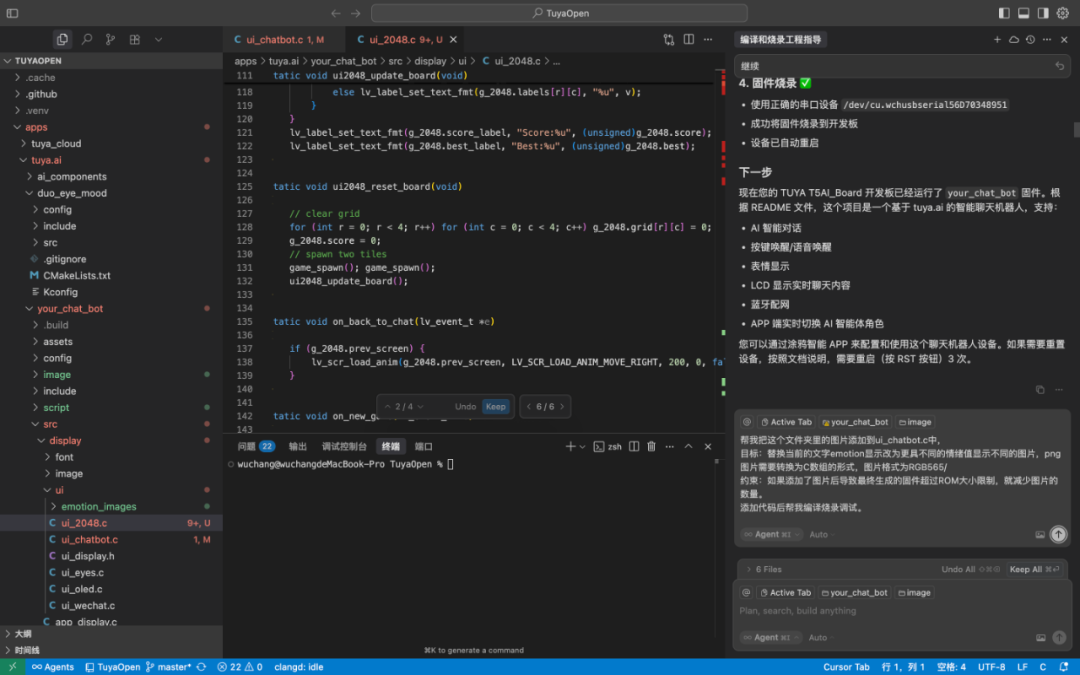Viewport: 1080px width, 675px height.
Task: Toggle left sidebar layout icon
Action: (x=1004, y=13)
